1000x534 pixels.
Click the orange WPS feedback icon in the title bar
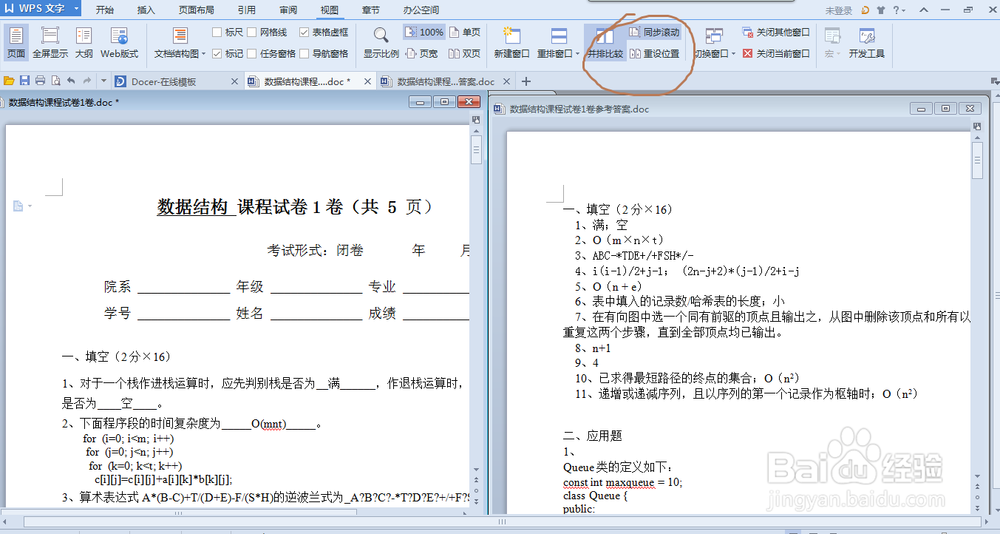865,10
